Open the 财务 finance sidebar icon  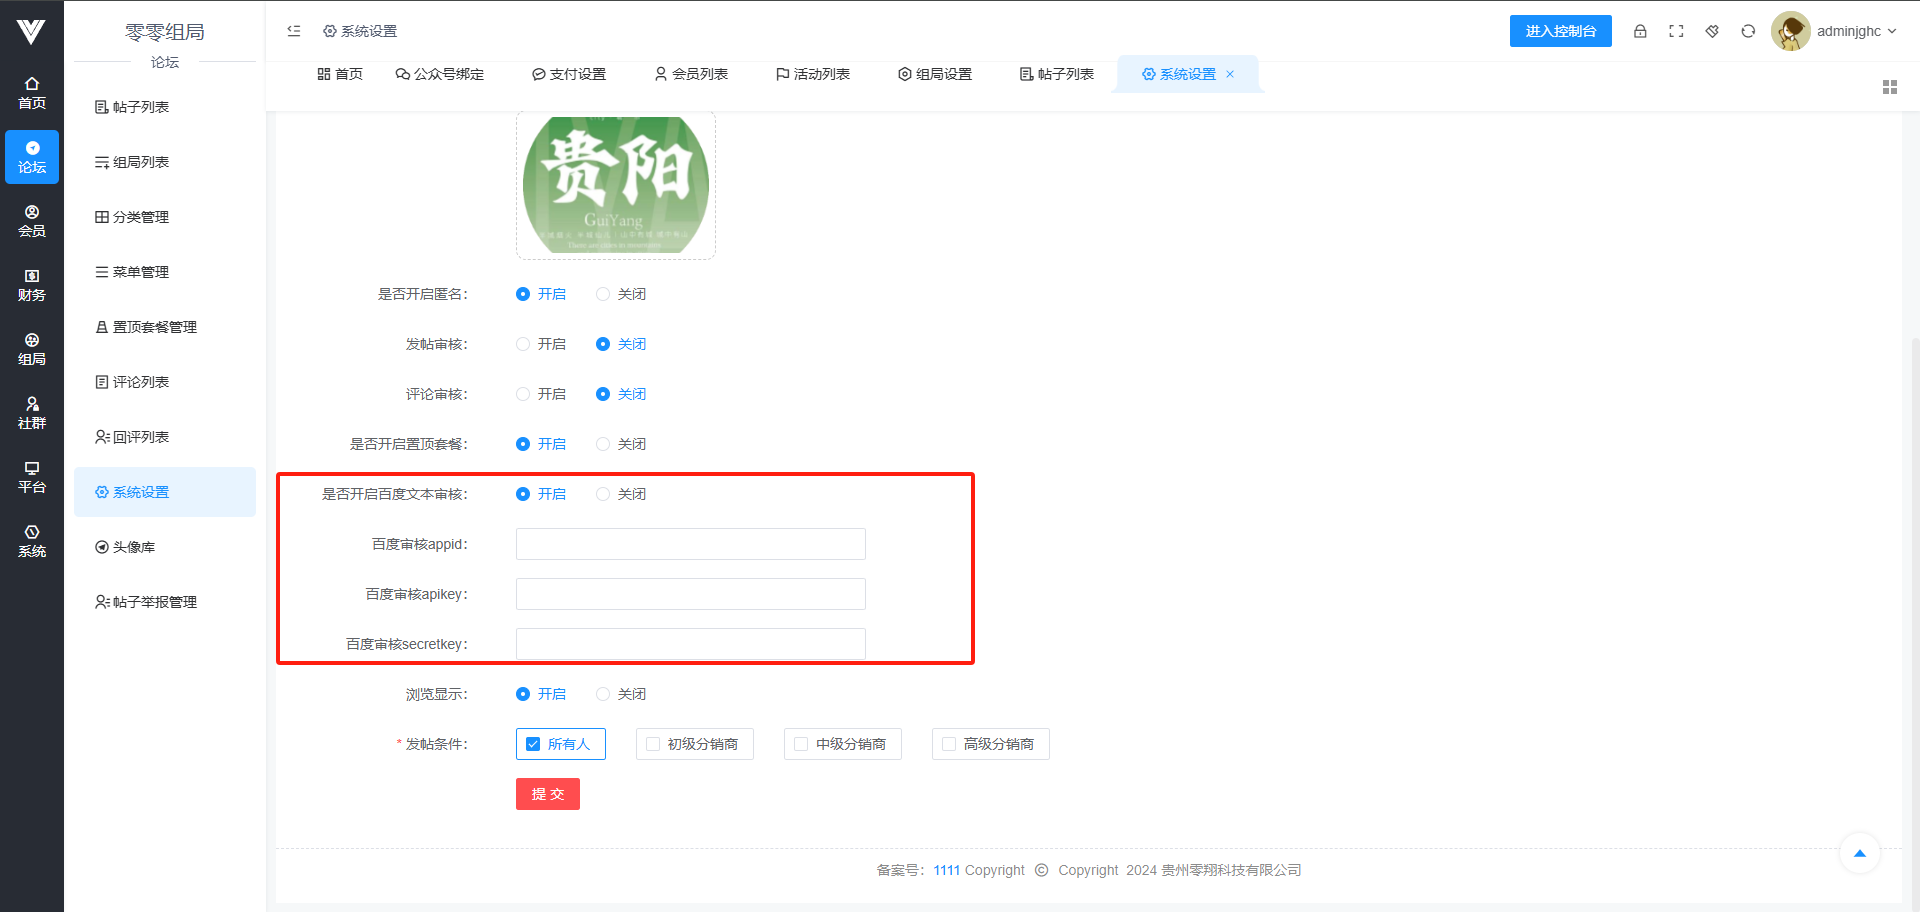click(32, 285)
